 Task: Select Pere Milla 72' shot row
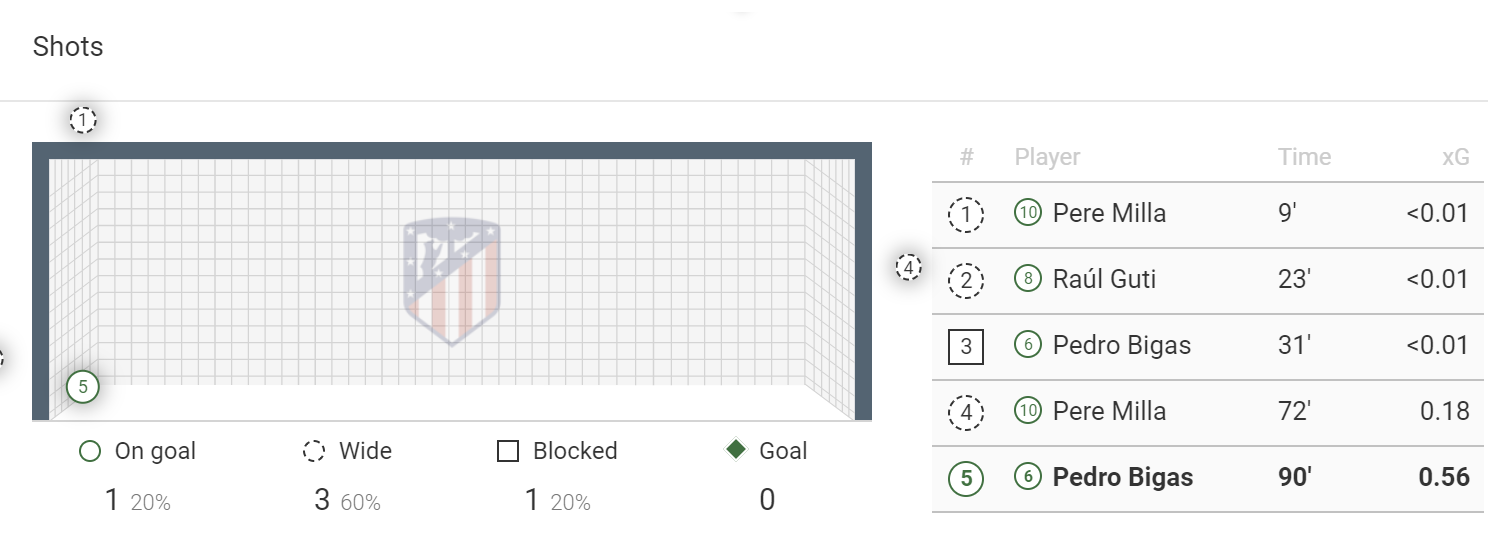(1207, 412)
